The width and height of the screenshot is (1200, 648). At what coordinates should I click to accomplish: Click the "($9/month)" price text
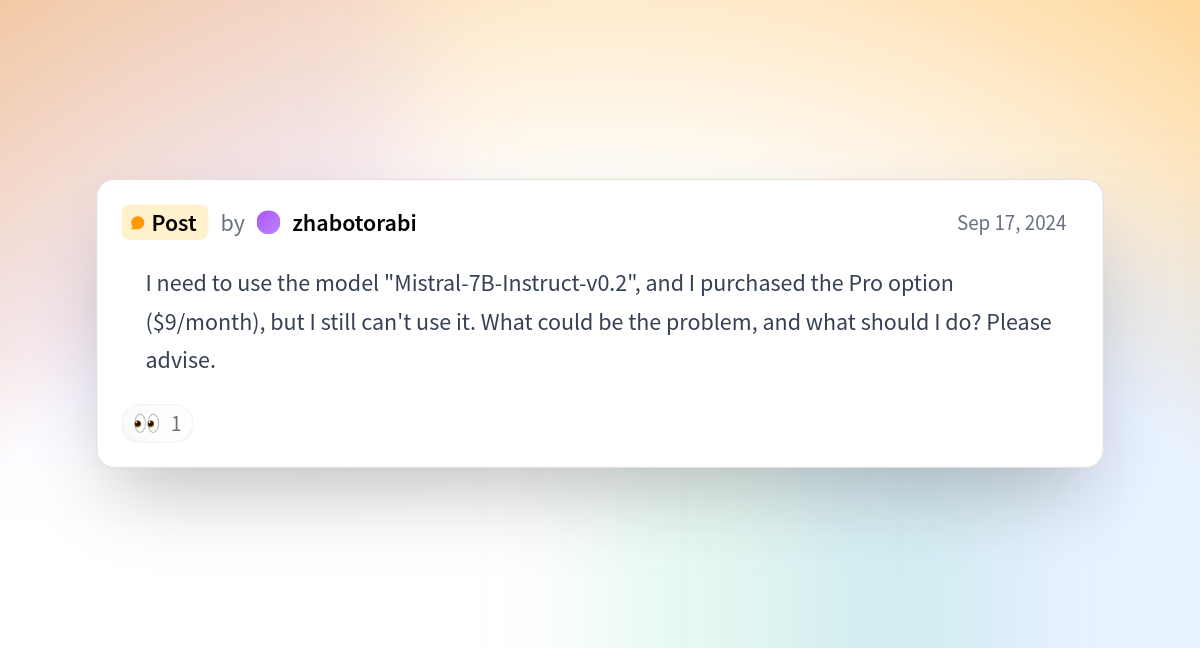tap(205, 322)
